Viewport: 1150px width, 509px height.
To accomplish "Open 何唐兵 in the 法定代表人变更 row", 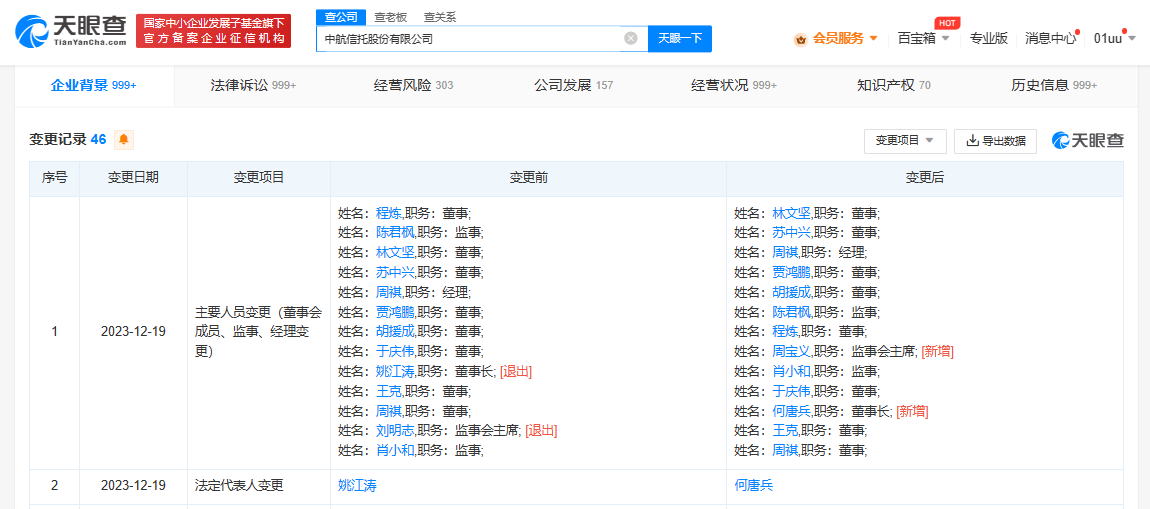I will [x=754, y=486].
